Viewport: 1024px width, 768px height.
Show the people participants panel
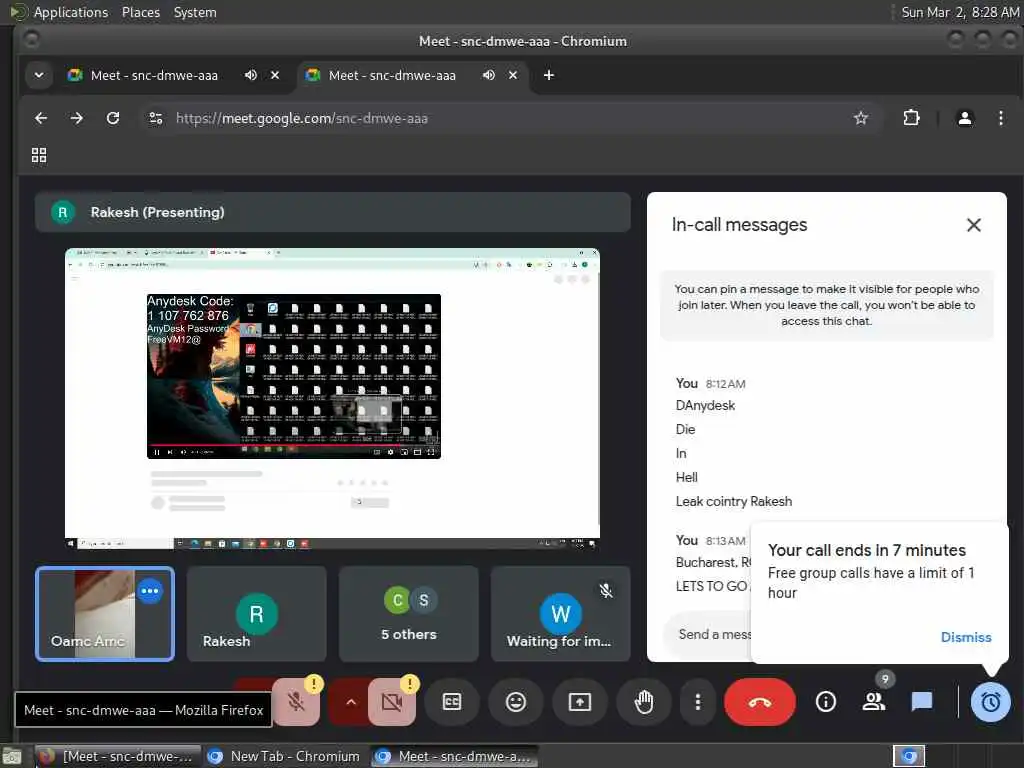coord(874,702)
